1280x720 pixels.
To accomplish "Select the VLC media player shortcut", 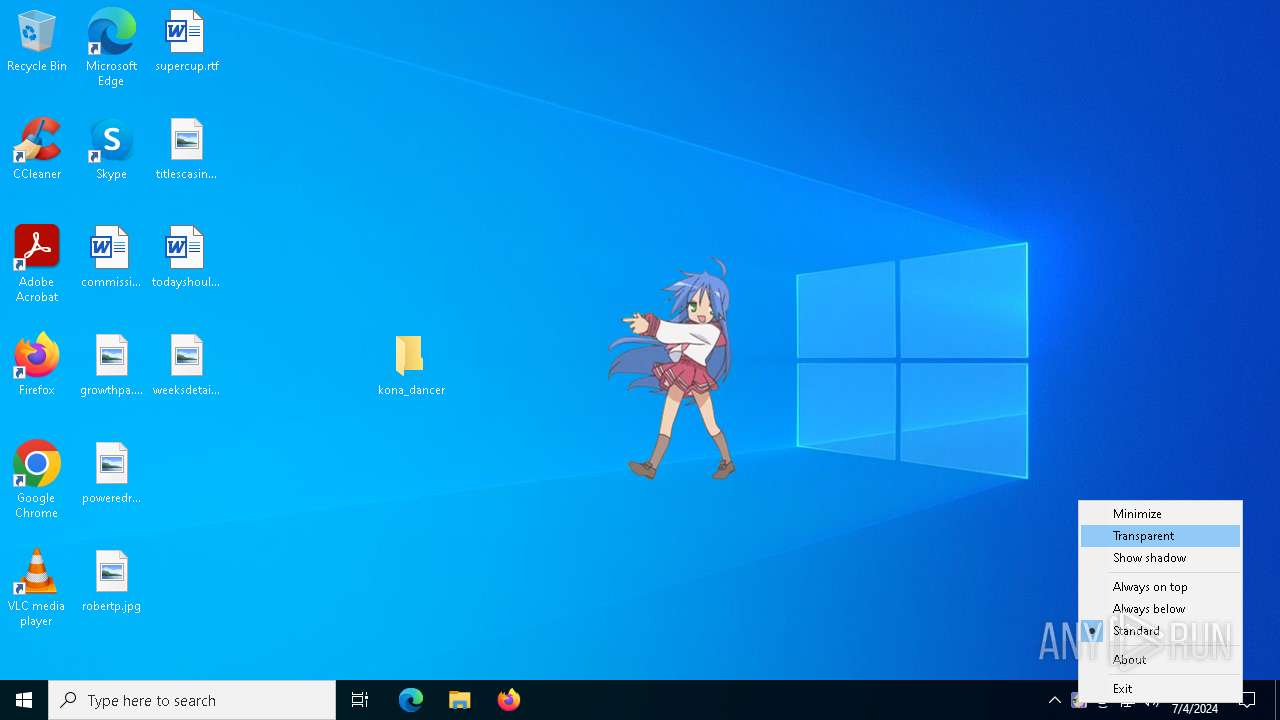I will point(37,588).
